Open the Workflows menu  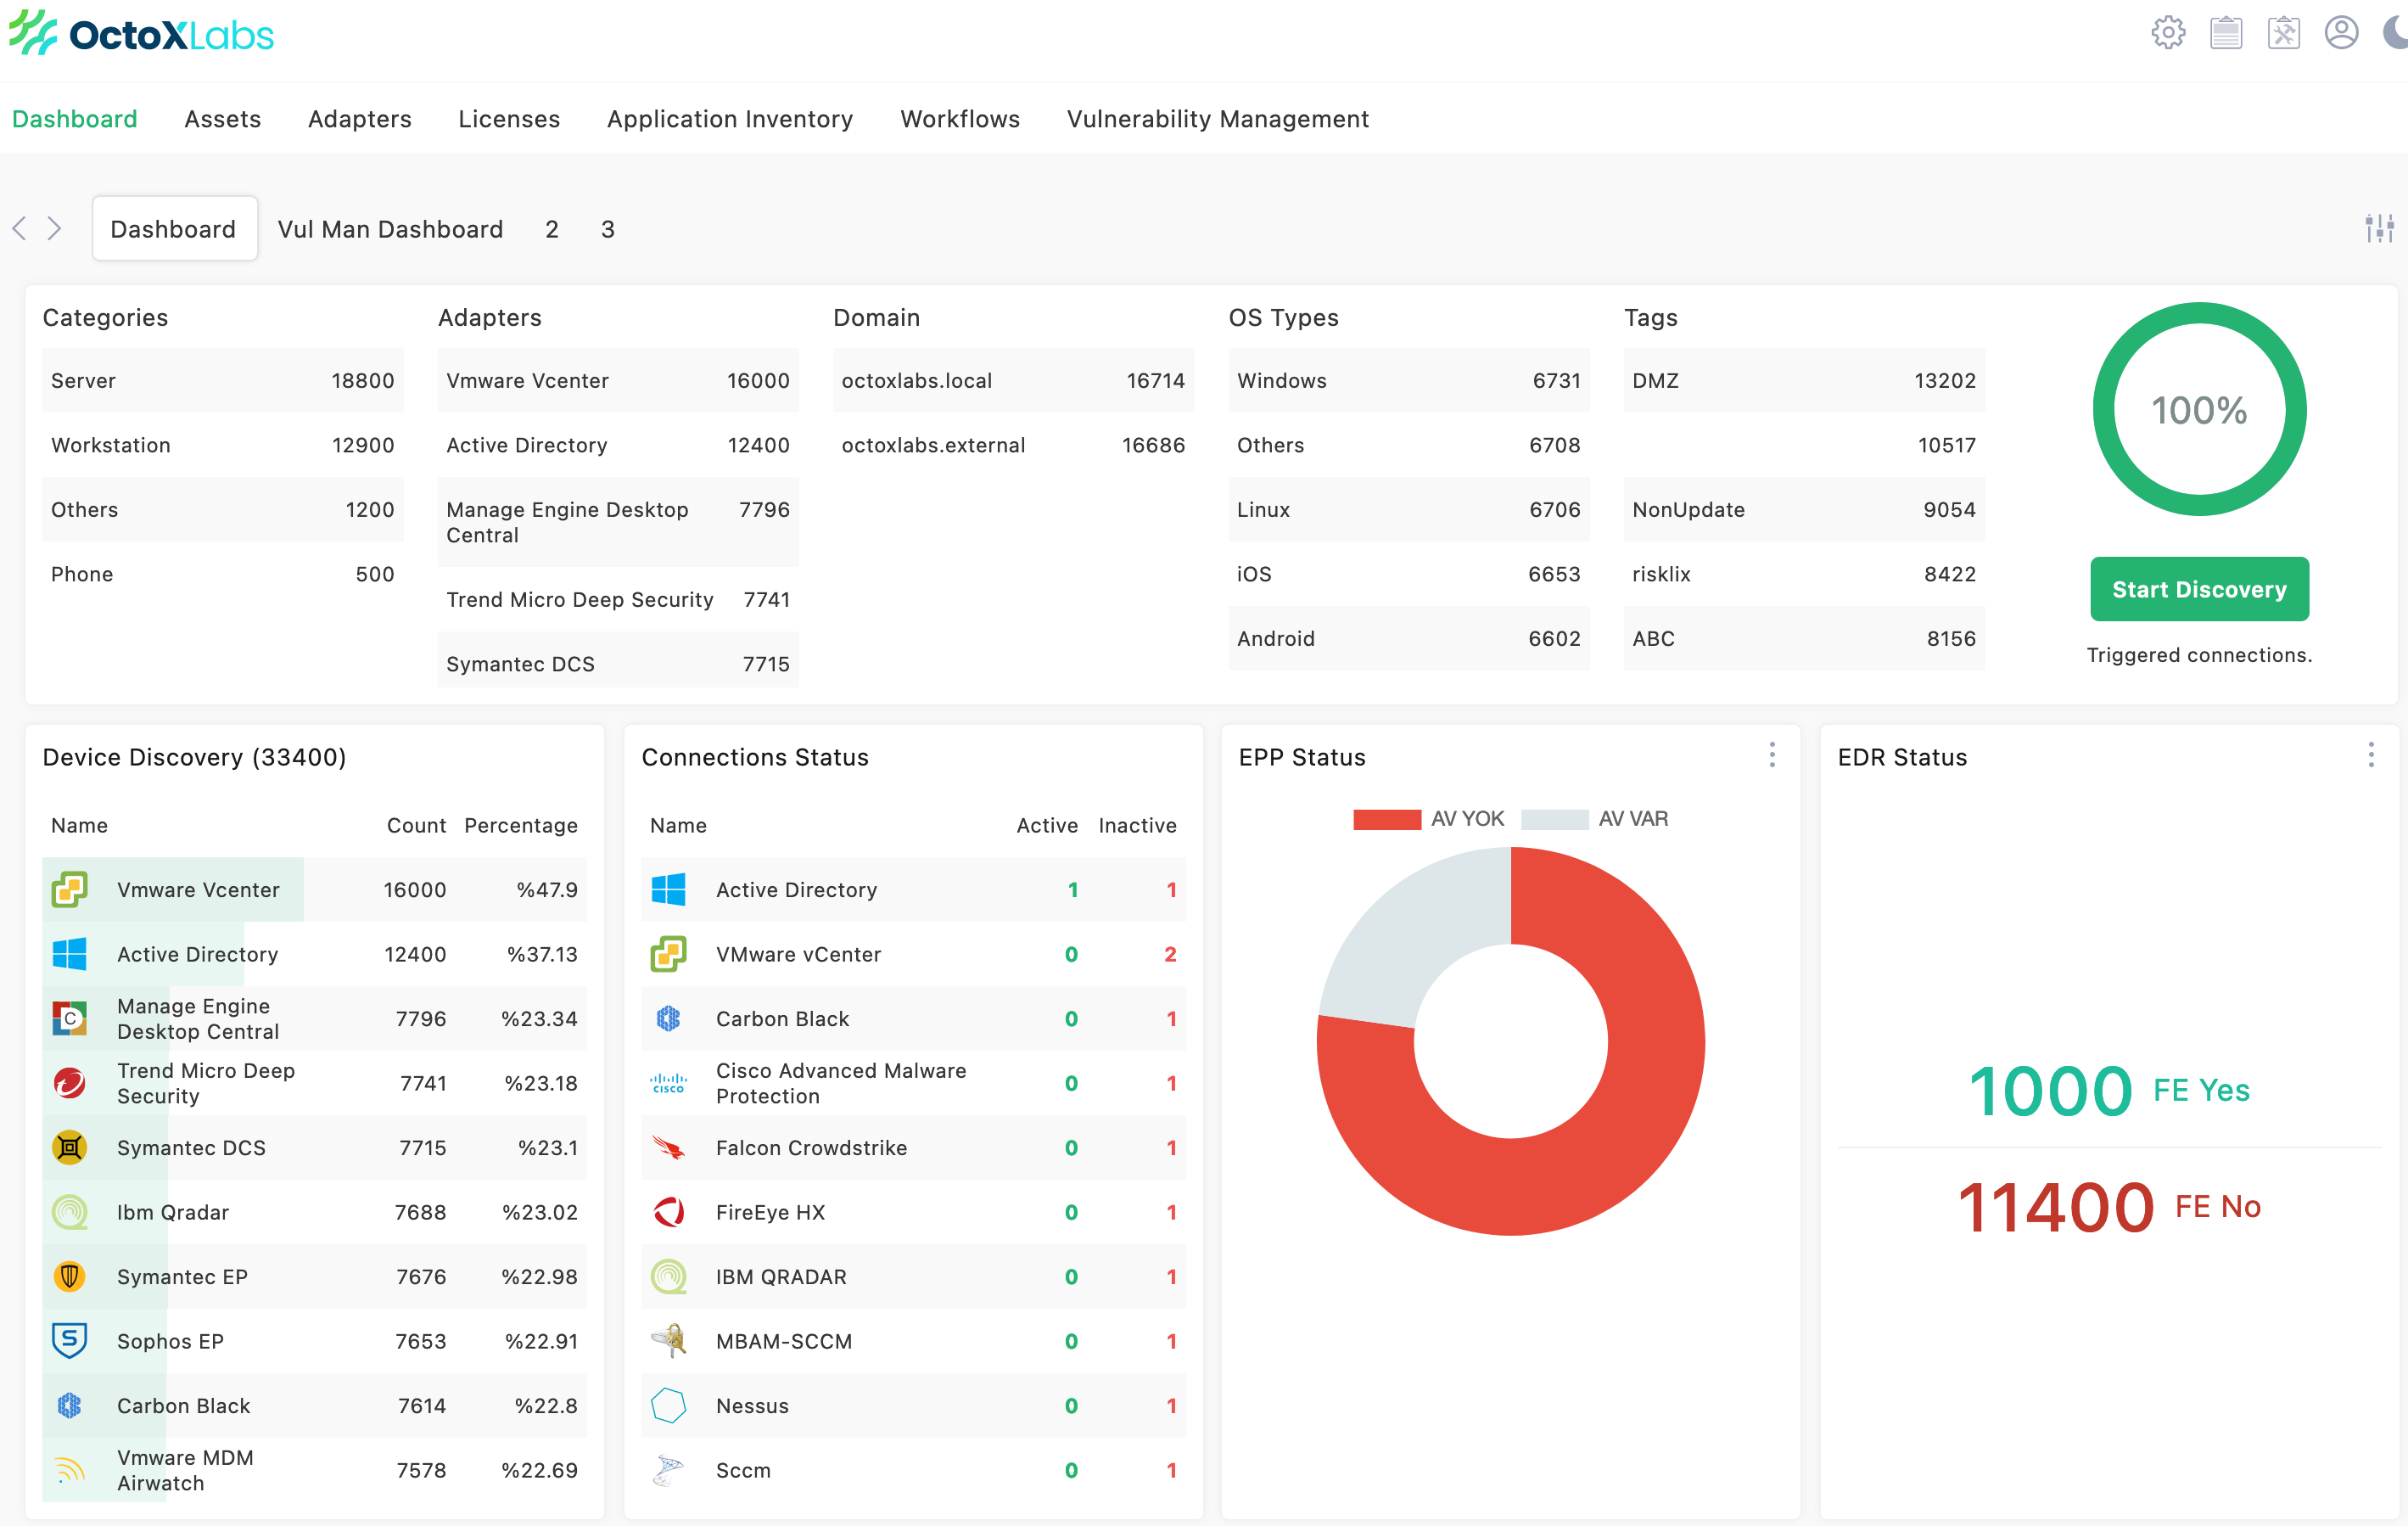coord(960,118)
